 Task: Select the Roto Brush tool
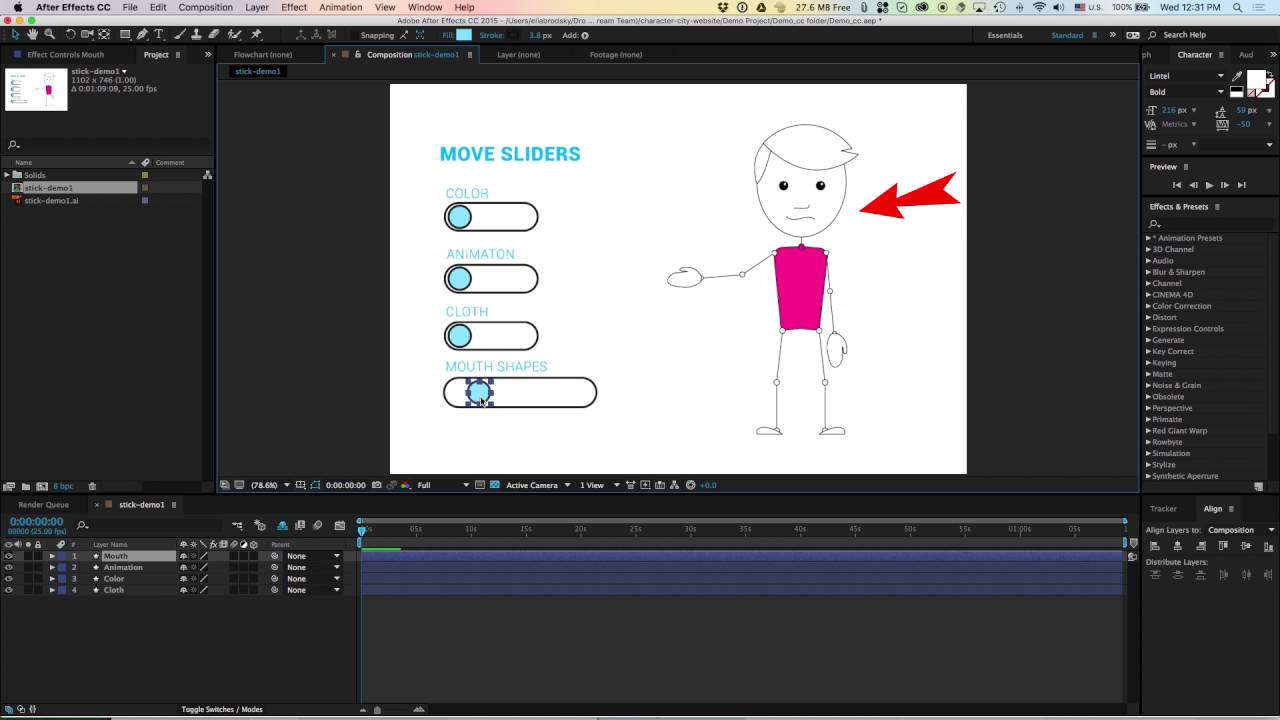point(234,34)
